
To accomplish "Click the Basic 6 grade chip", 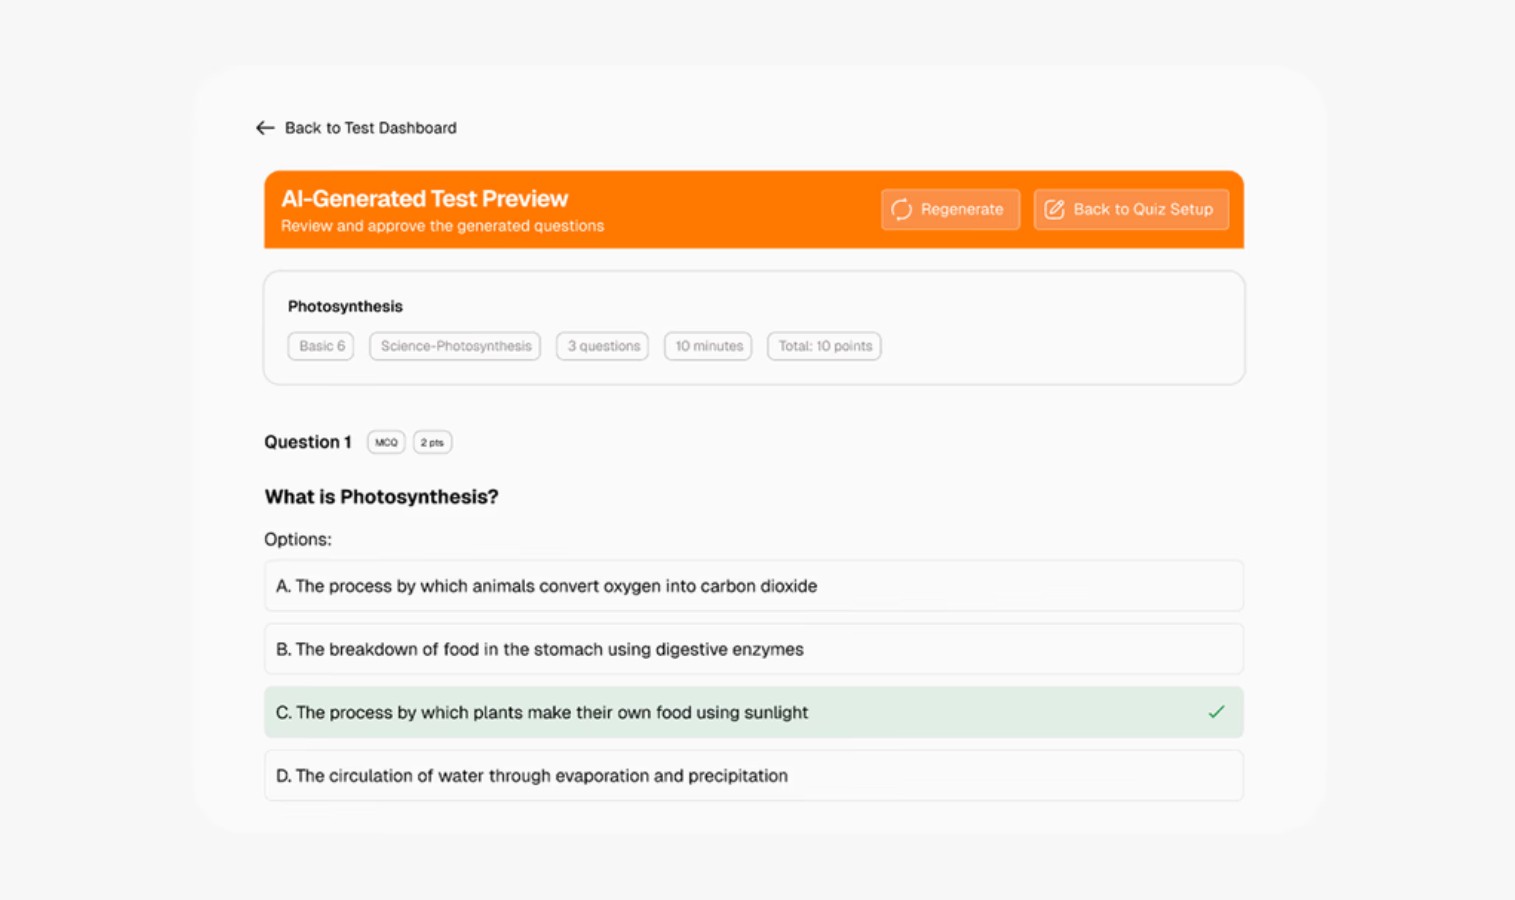I will point(320,345).
